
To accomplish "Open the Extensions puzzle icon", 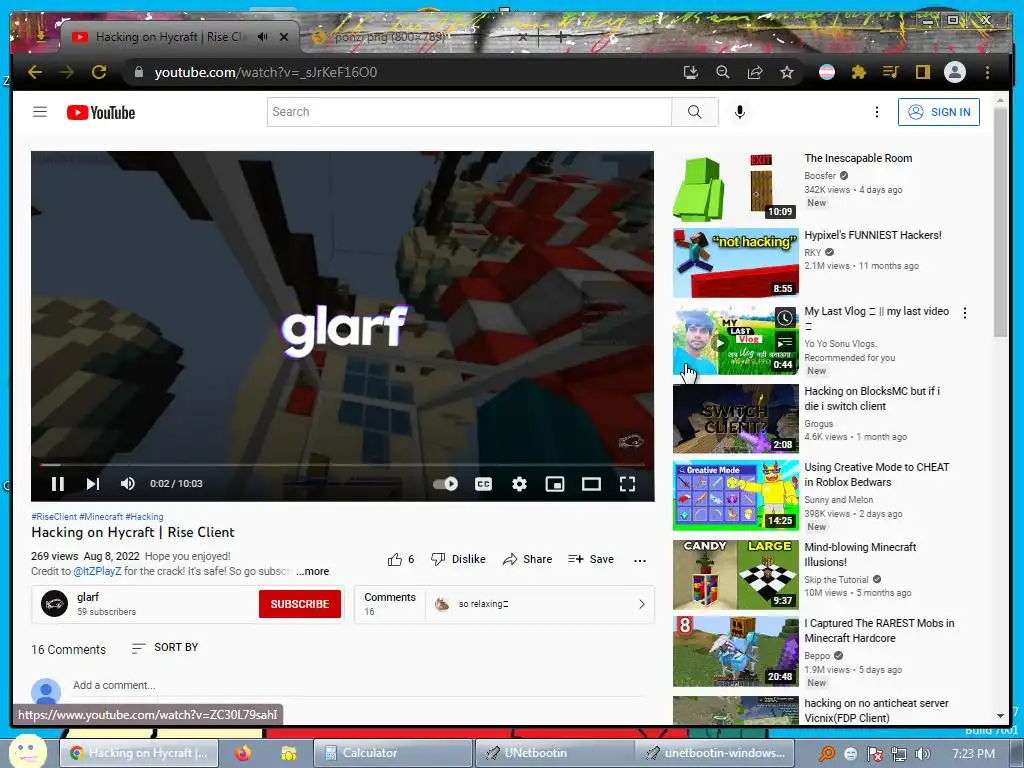I will [858, 72].
